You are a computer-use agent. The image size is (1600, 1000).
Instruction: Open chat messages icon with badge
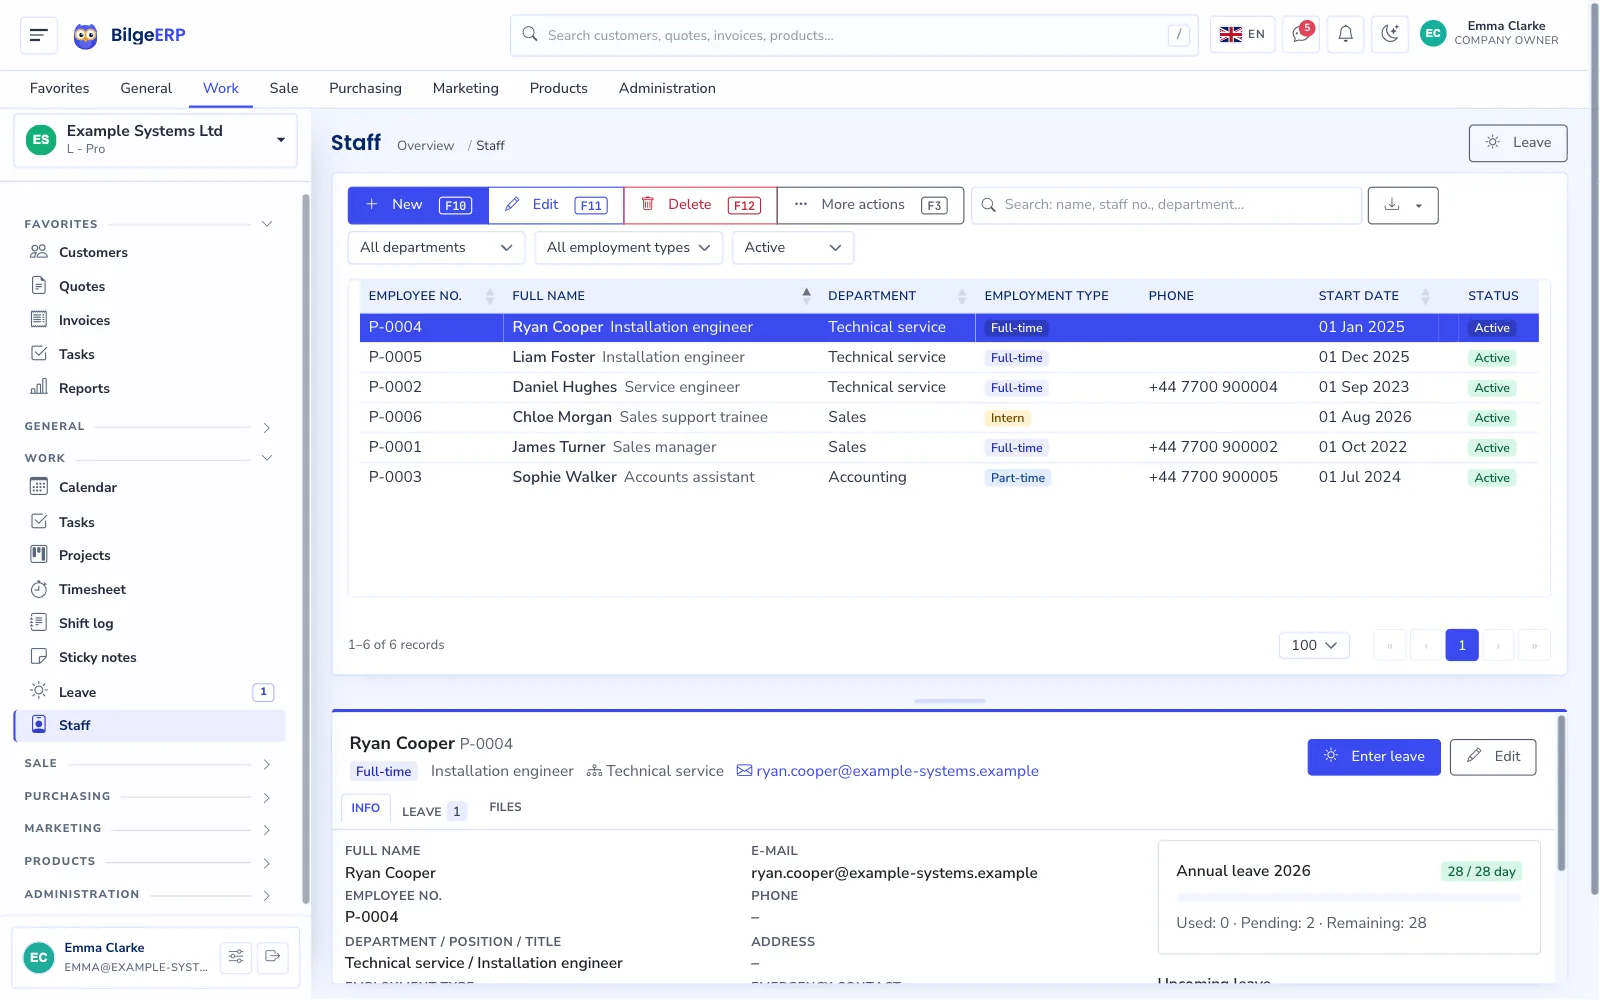[x=1301, y=35]
